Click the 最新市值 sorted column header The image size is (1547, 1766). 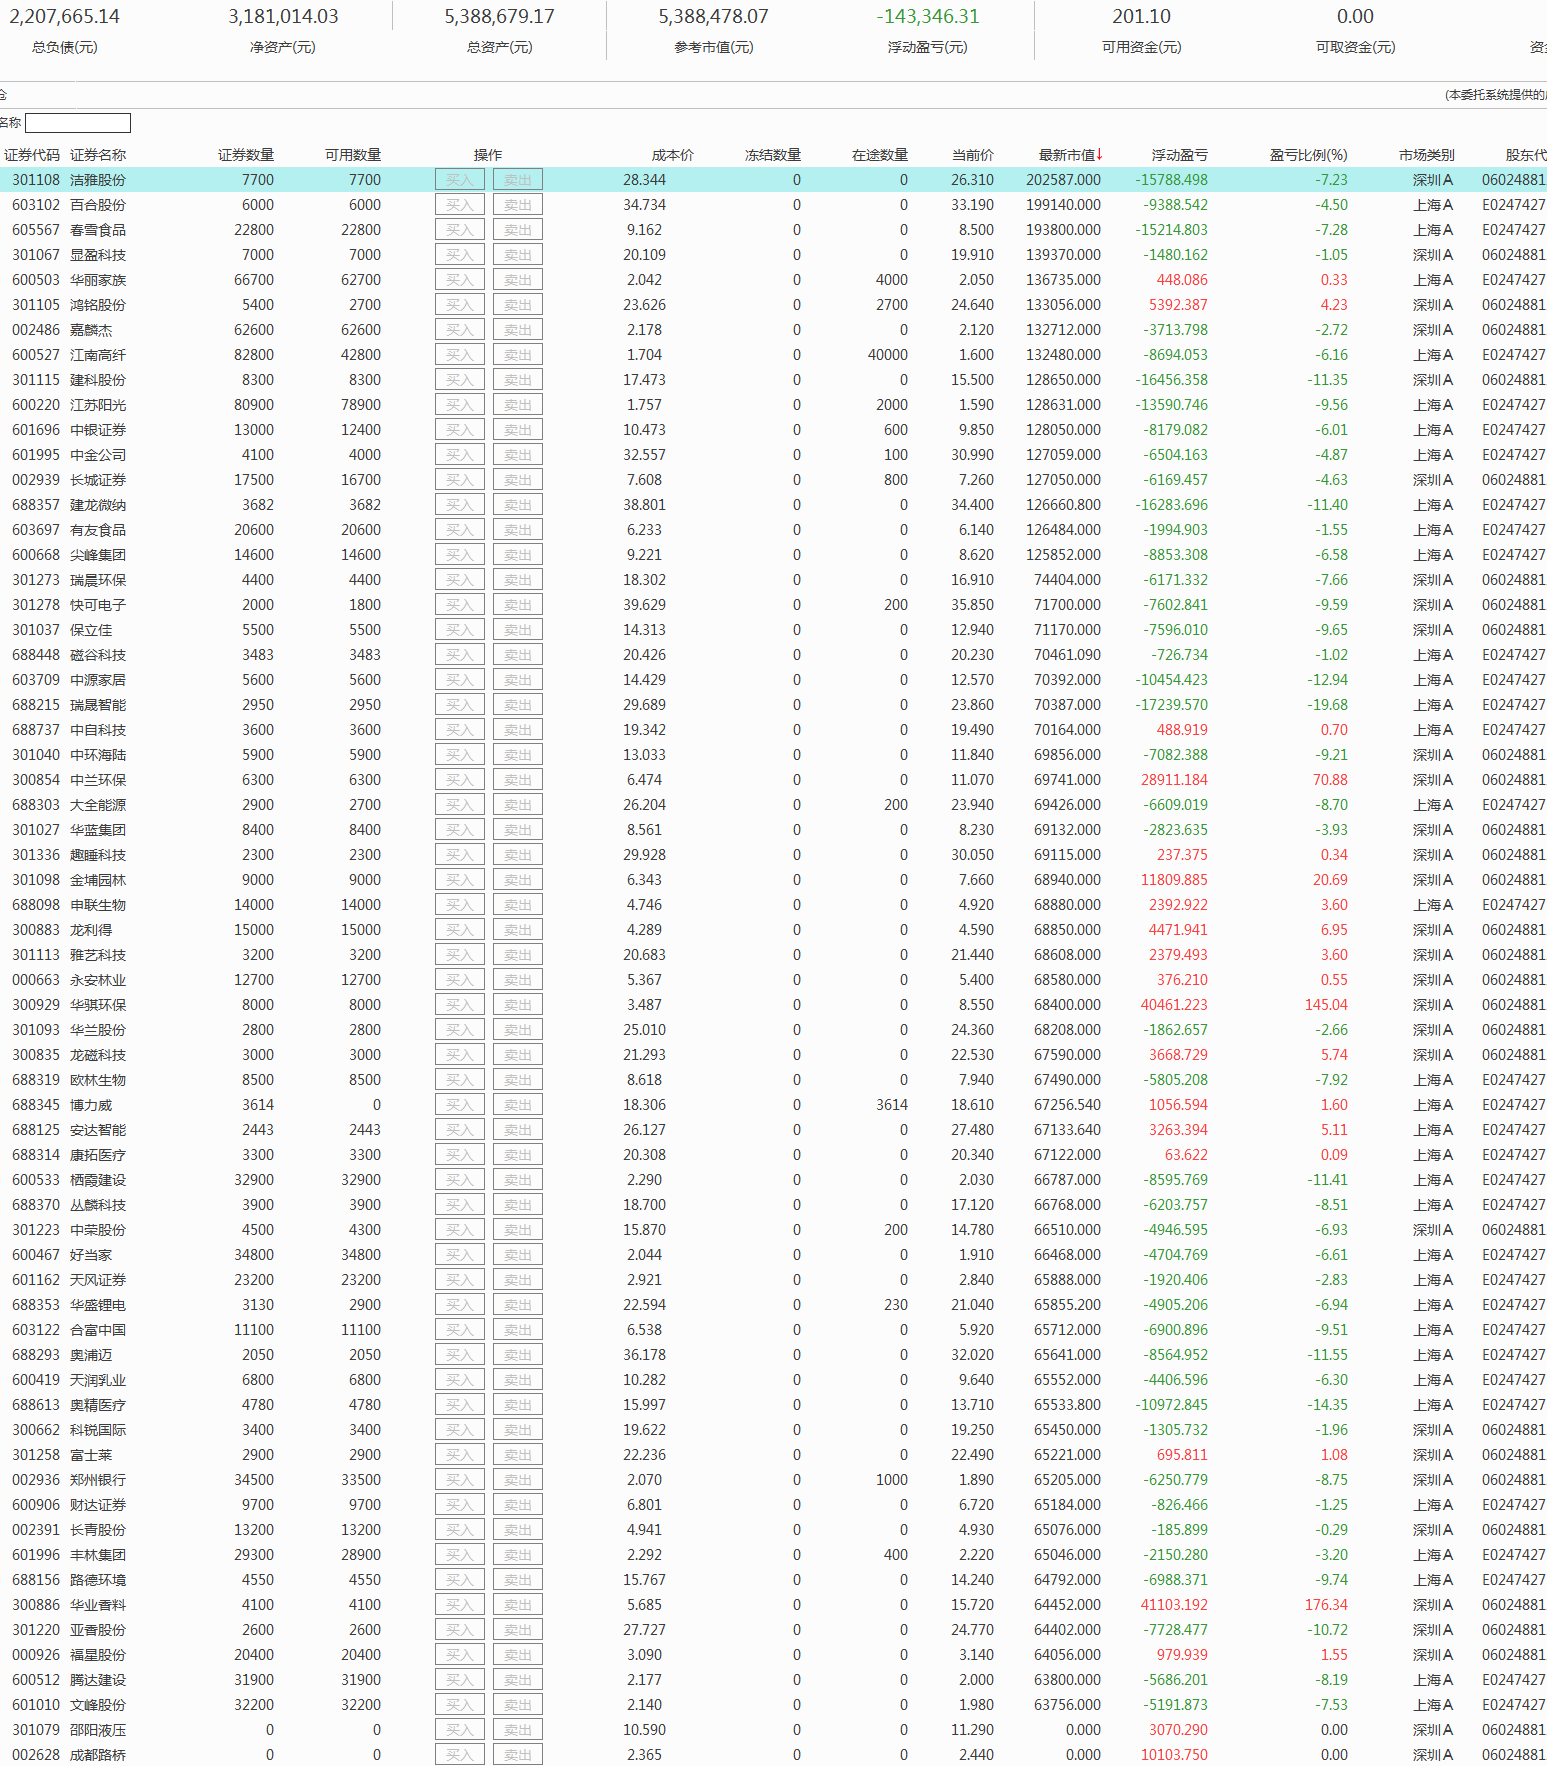pos(1071,155)
